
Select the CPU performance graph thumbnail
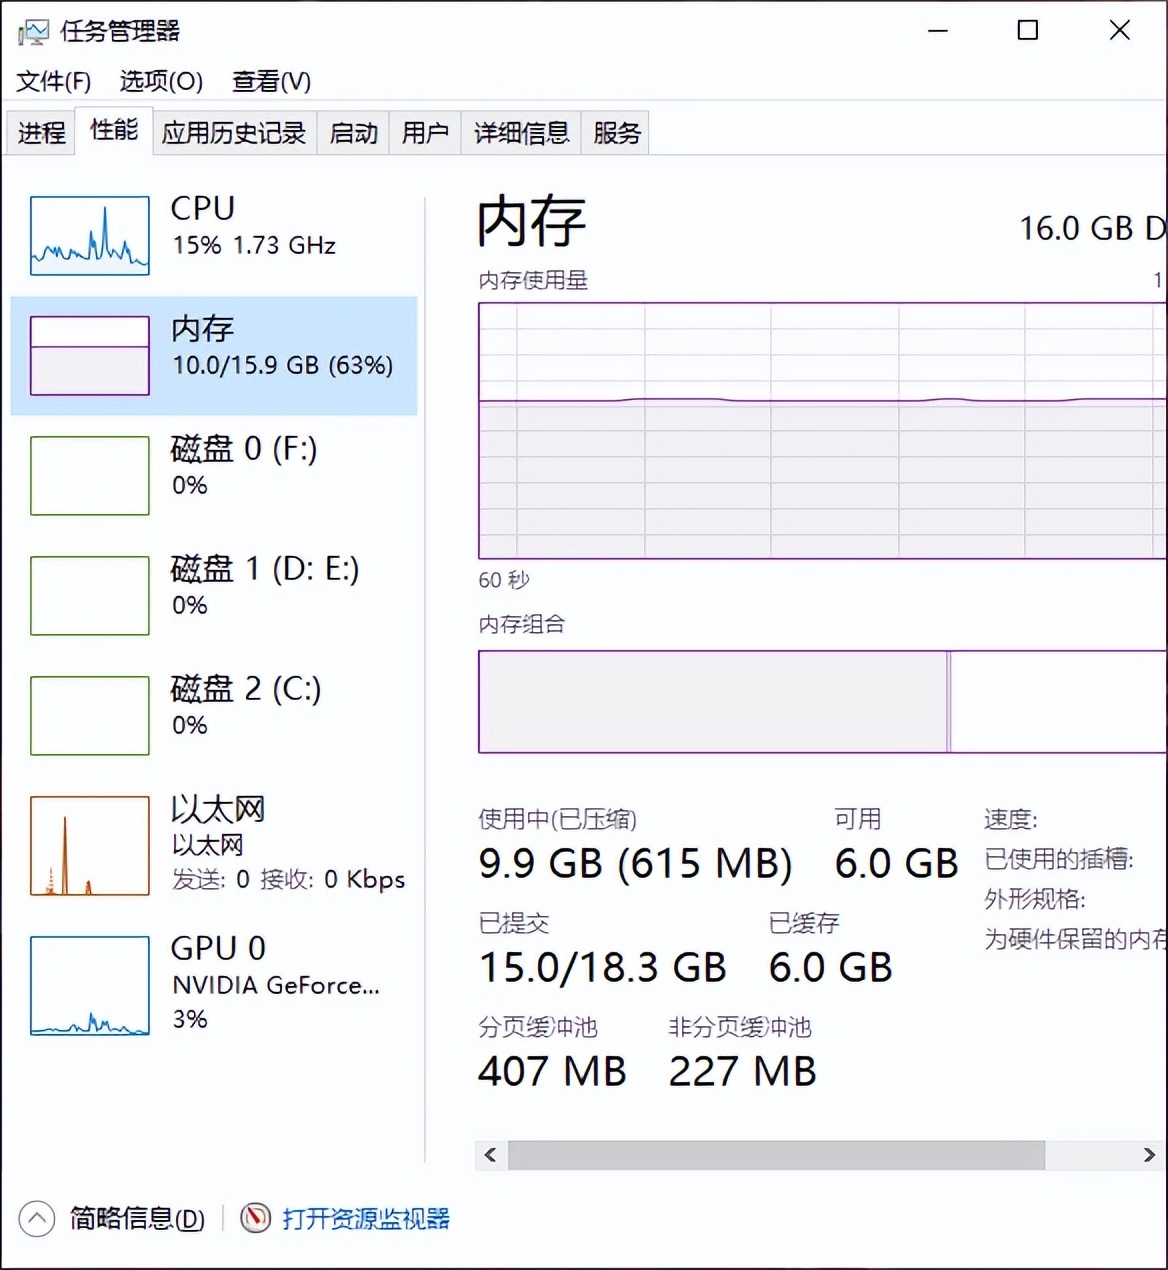point(90,236)
